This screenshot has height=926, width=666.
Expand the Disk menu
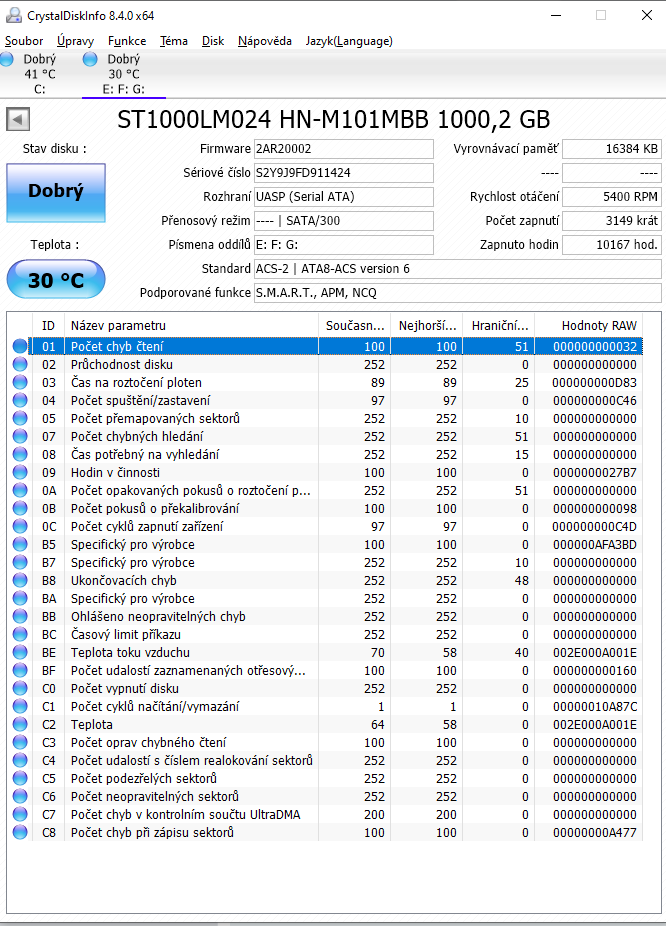(213, 41)
